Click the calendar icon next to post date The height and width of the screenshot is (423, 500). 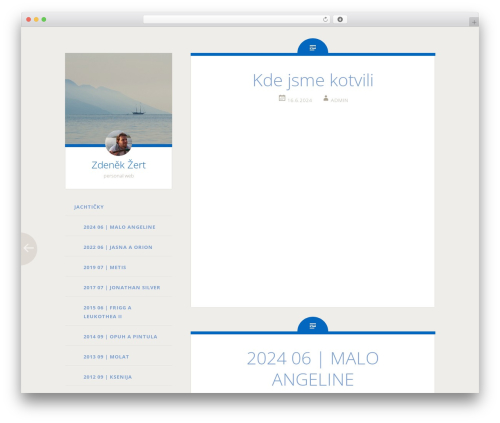pyautogui.click(x=282, y=98)
